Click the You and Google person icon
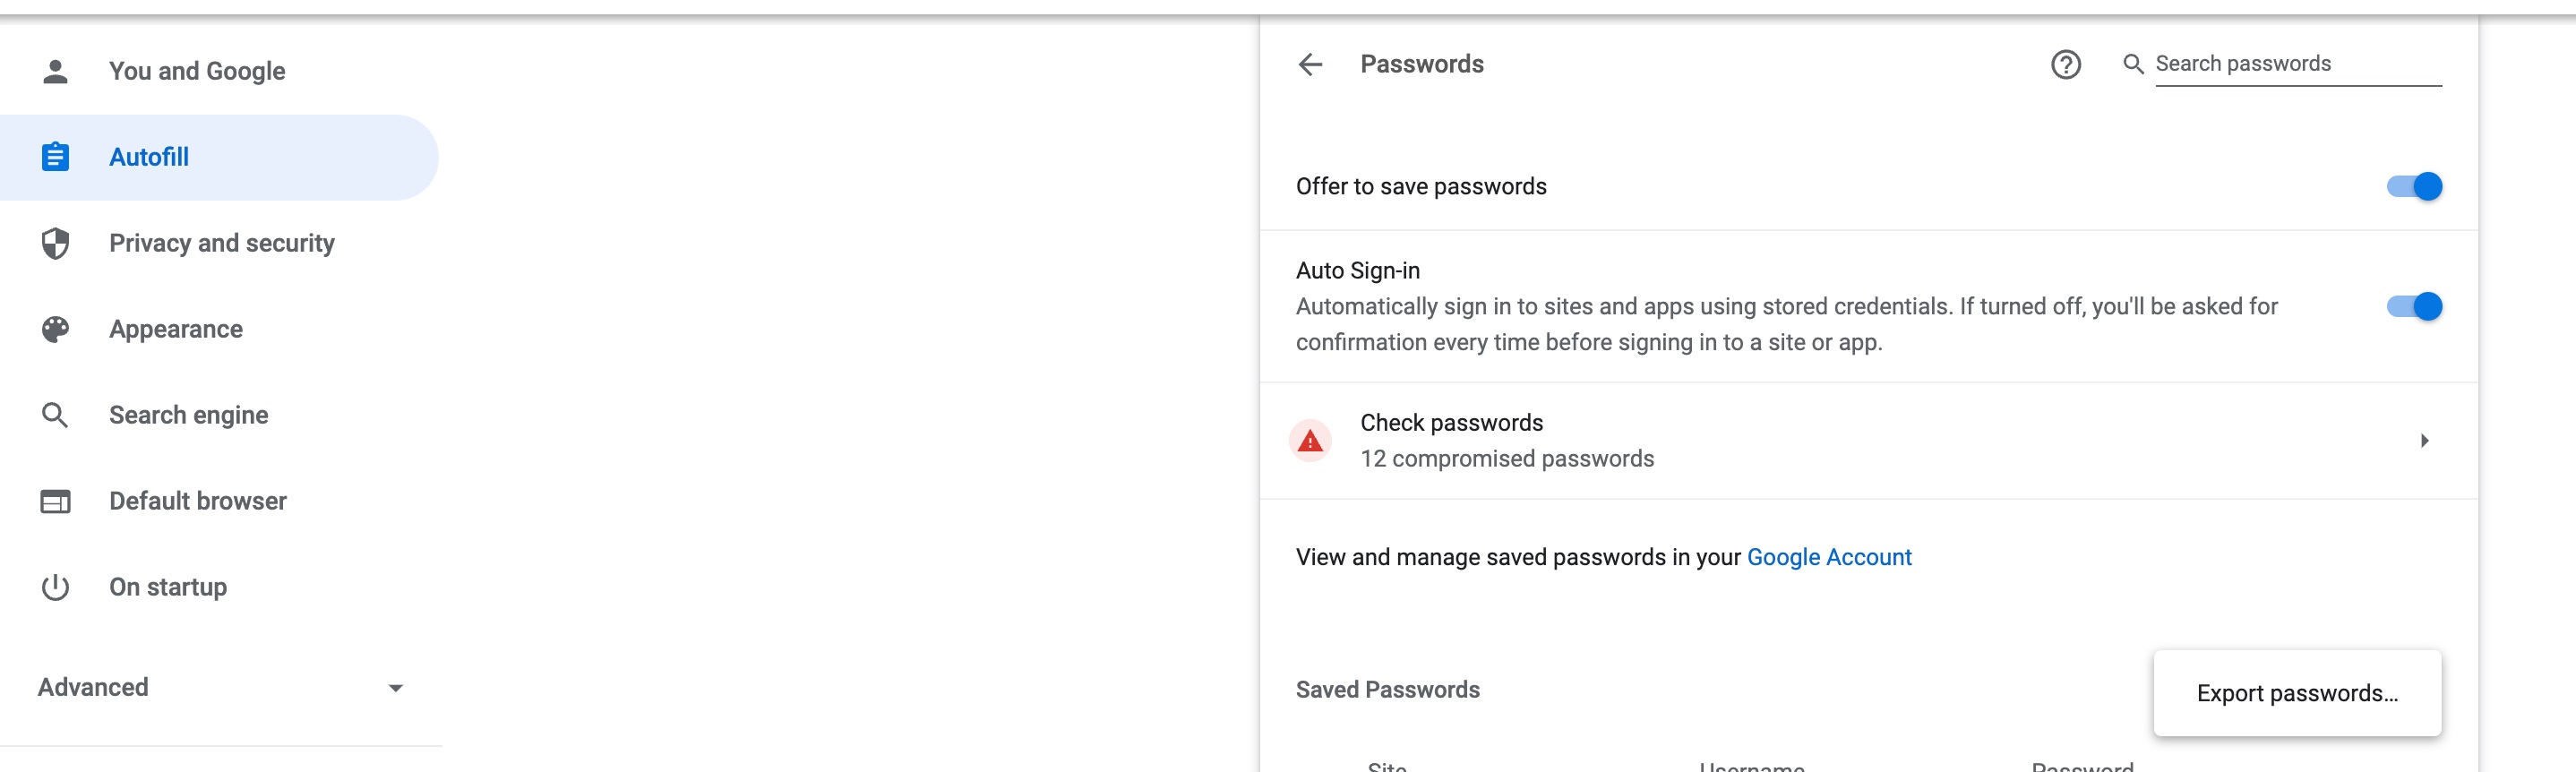Viewport: 2576px width, 772px height. click(55, 71)
